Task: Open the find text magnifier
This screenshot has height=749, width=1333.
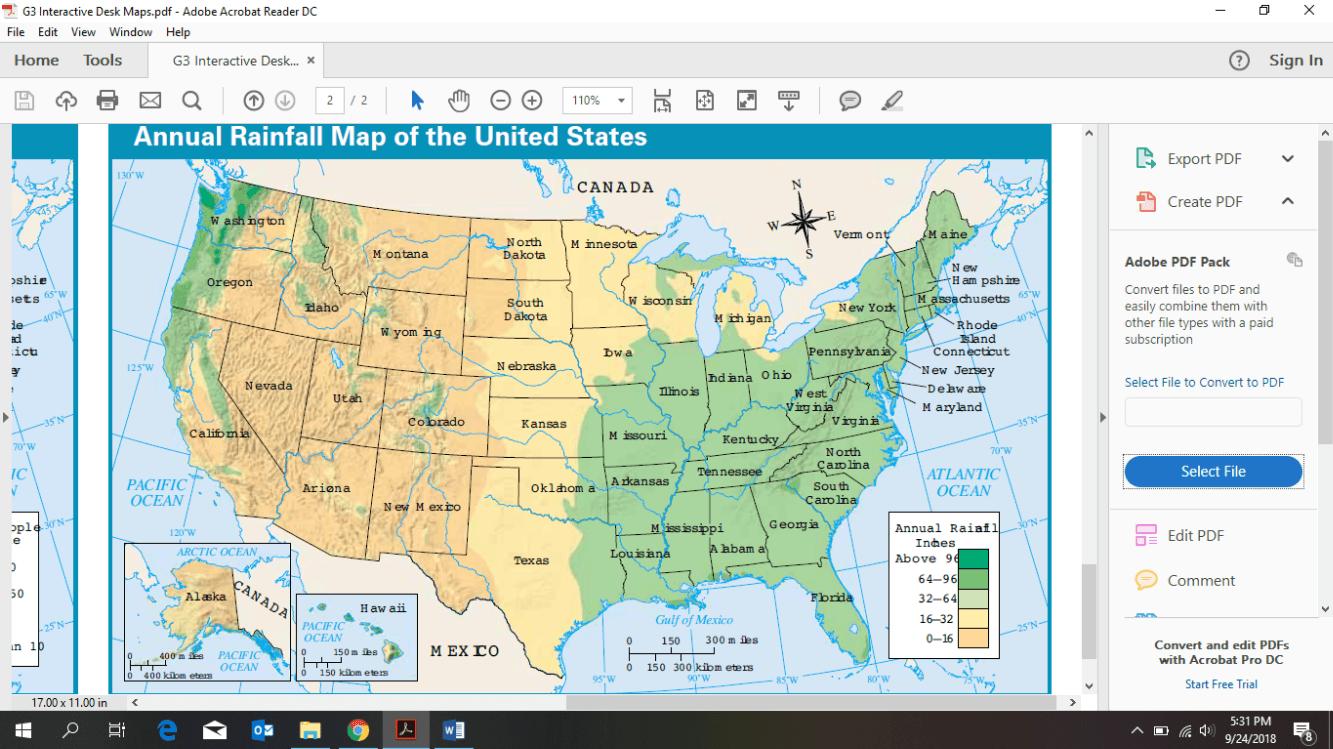Action: coord(191,100)
